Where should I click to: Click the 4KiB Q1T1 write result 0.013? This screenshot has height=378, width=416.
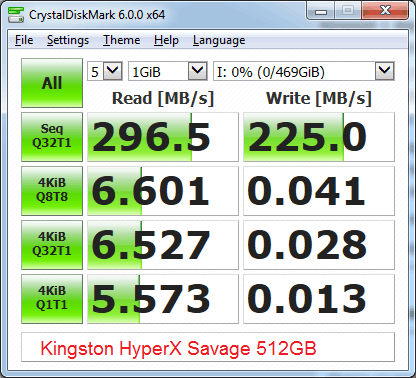pyautogui.click(x=319, y=299)
